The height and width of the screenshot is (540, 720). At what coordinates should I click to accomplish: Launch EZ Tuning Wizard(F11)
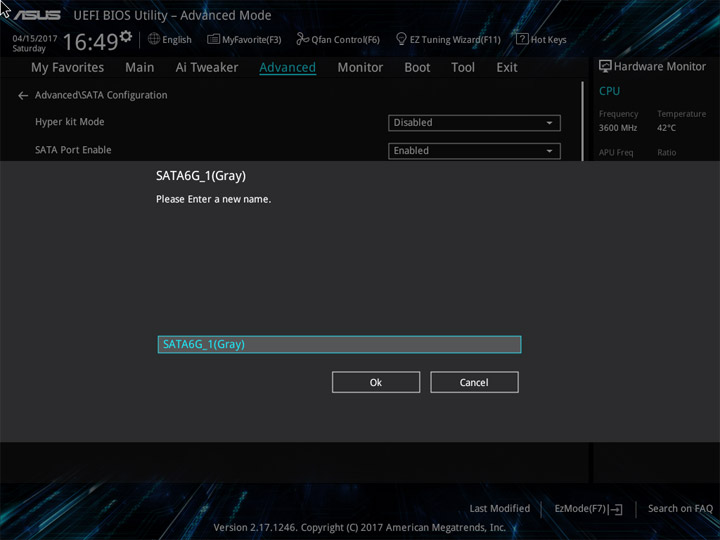pos(448,39)
